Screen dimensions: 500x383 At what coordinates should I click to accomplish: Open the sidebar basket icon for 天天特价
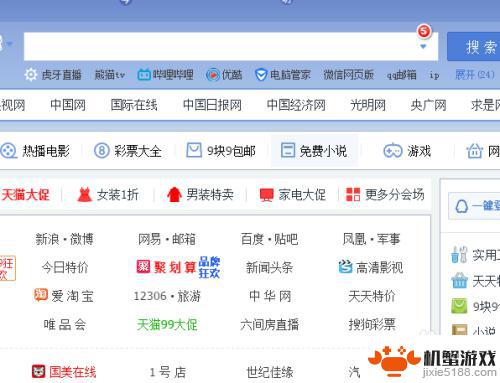click(460, 281)
